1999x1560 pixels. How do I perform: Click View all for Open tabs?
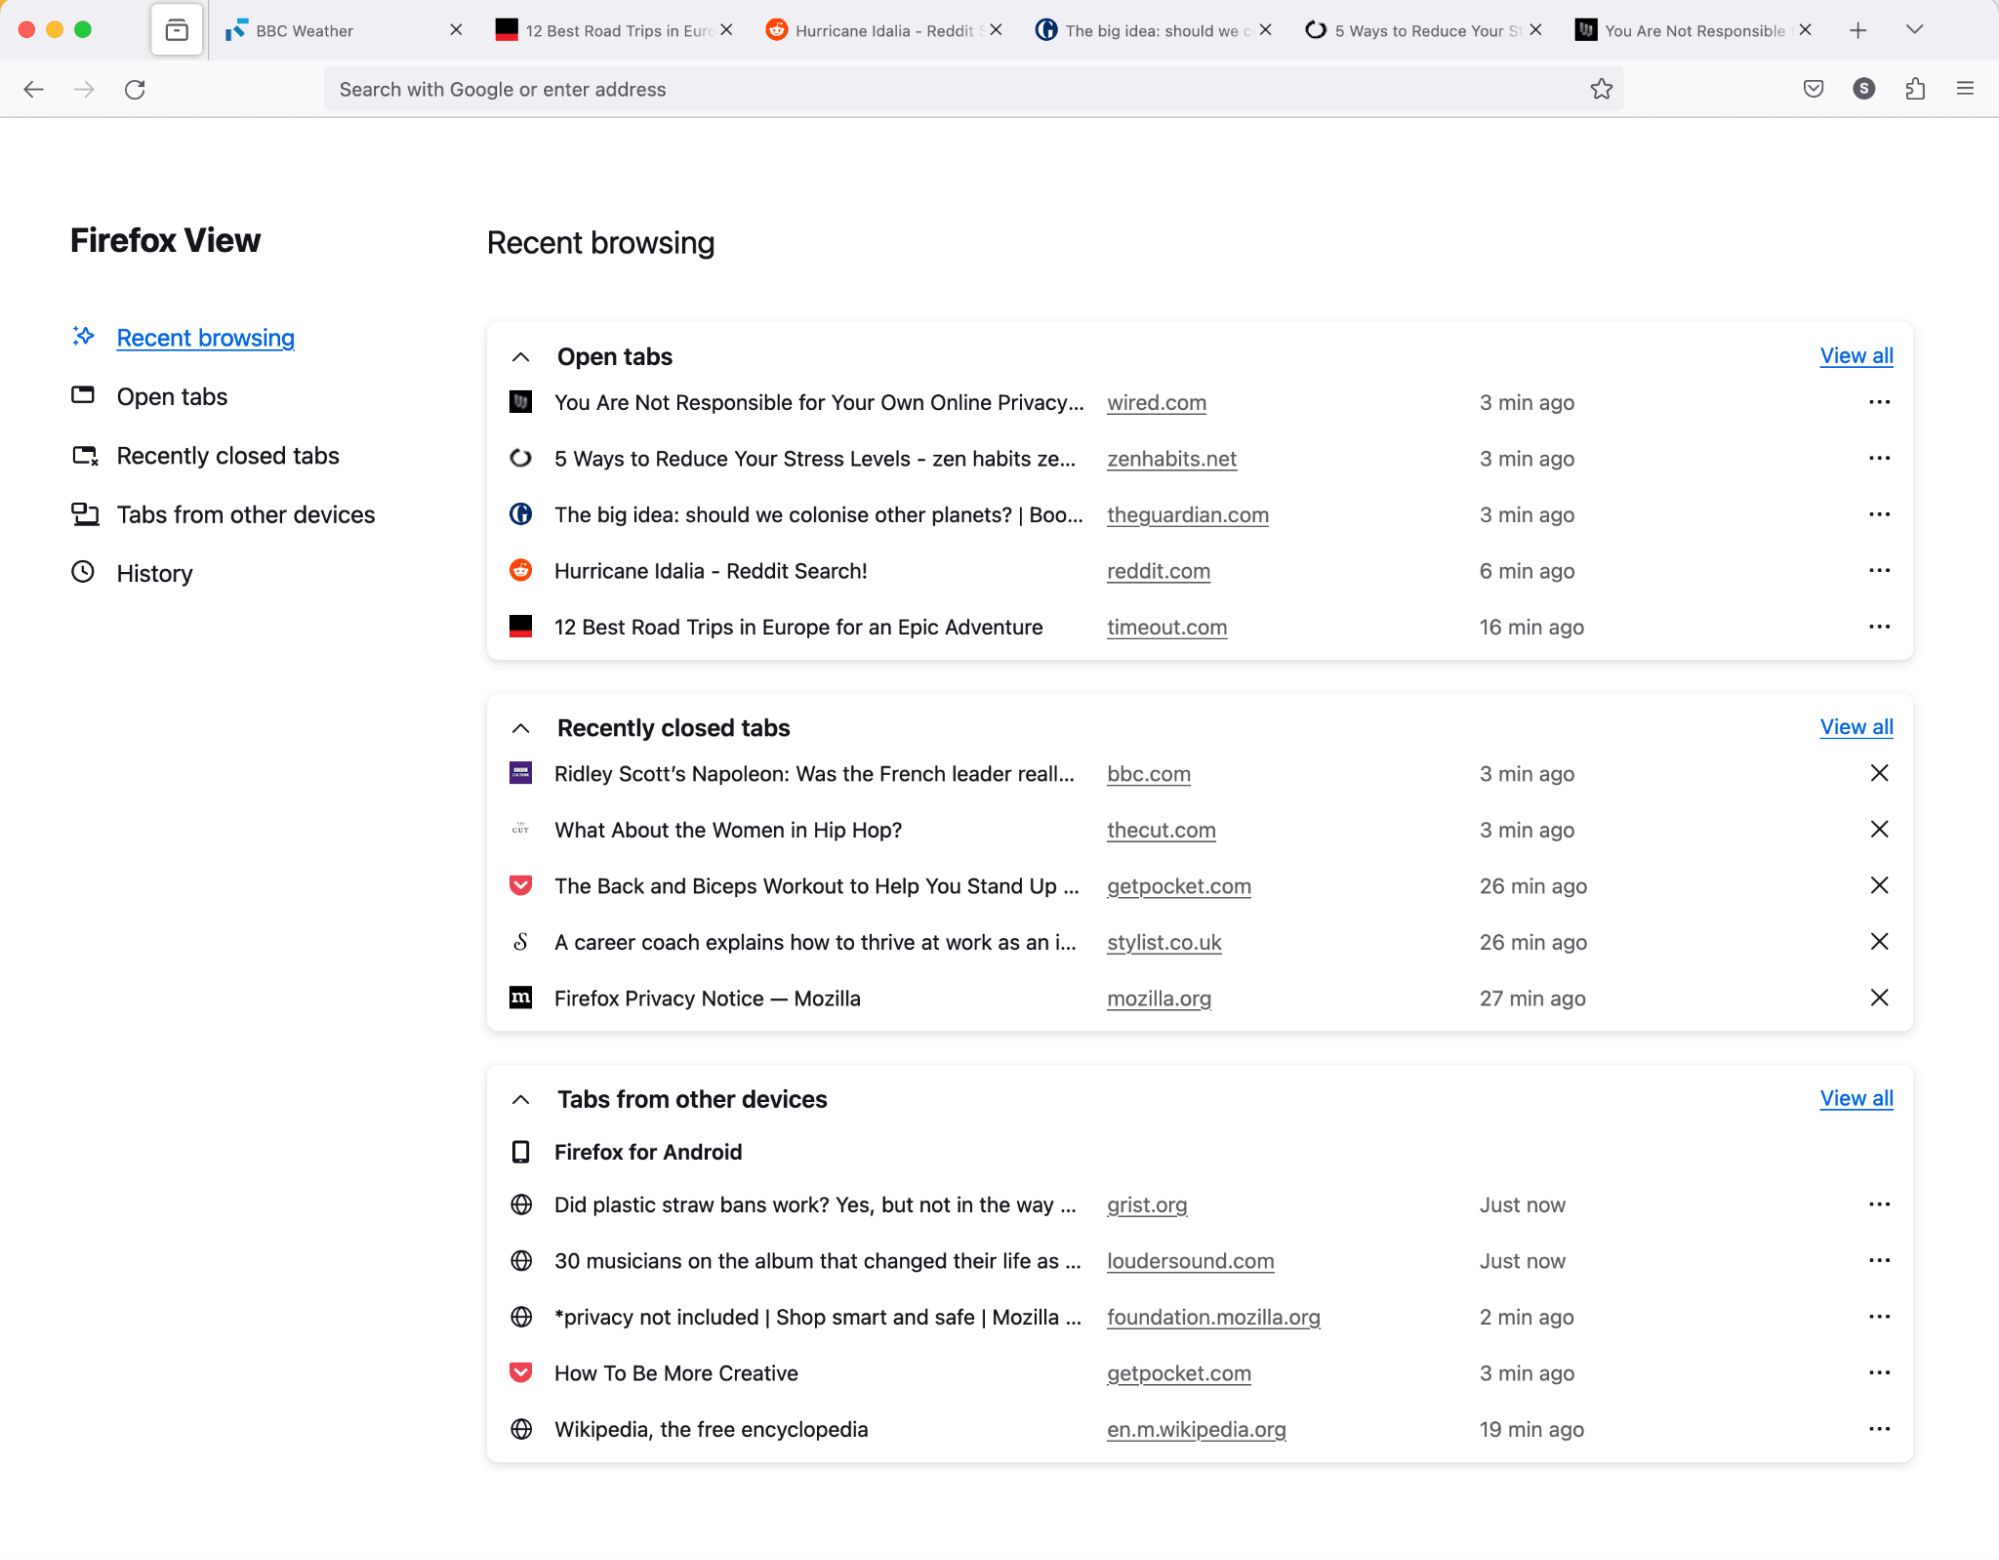point(1855,356)
